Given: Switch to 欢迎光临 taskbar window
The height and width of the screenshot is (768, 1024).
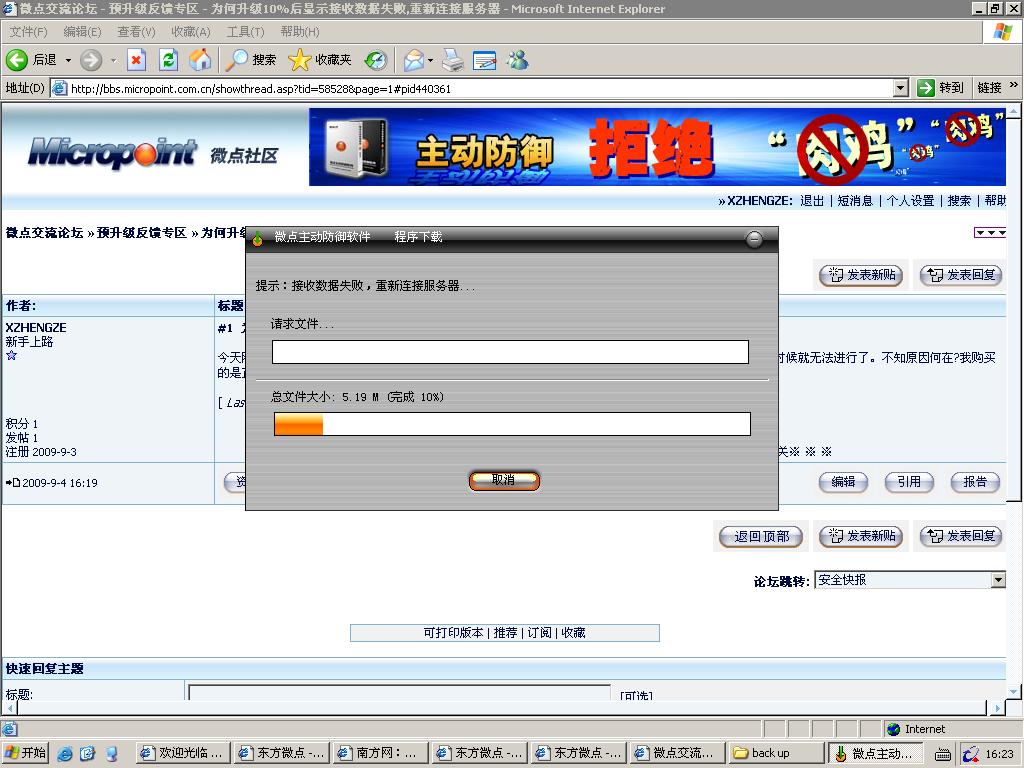Looking at the screenshot, I should 184,753.
